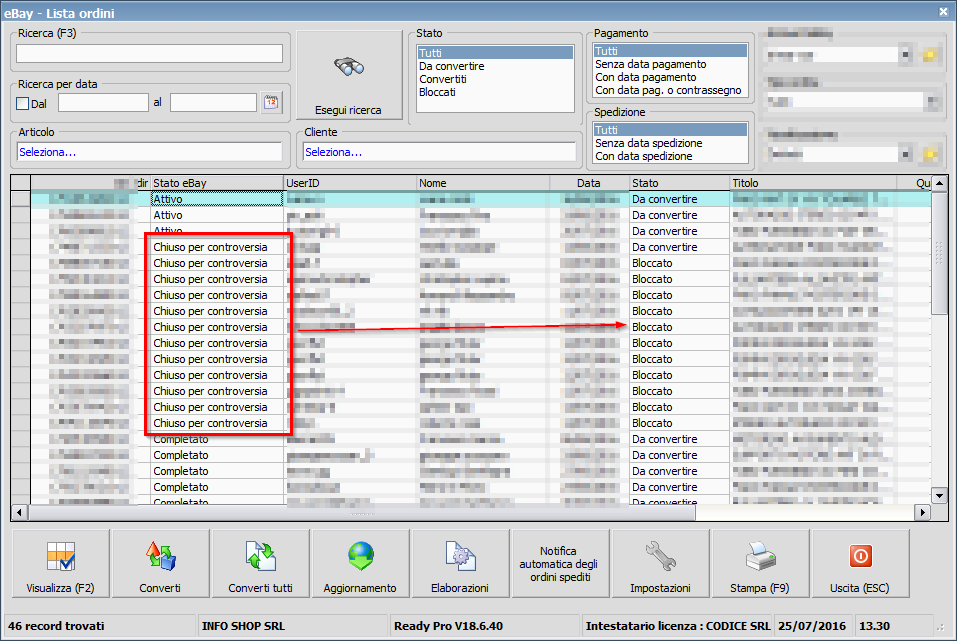
Task: Start the Aggiornamento globe update
Action: click(x=360, y=563)
